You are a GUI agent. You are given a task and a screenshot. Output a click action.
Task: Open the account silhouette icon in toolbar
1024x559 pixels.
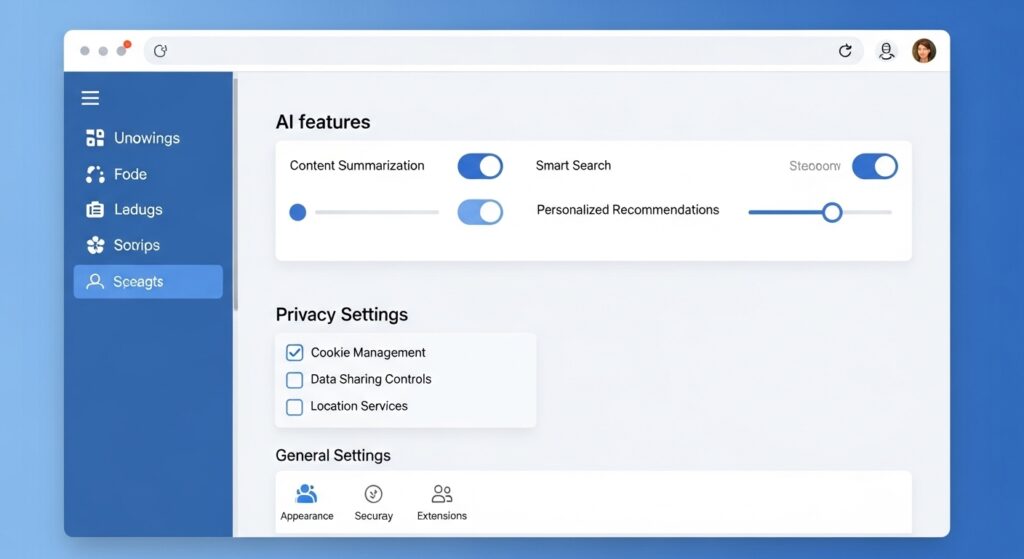[886, 51]
